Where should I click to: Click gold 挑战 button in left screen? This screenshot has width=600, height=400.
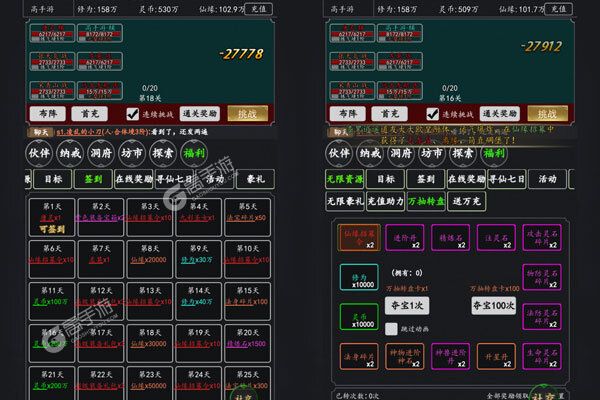248,114
